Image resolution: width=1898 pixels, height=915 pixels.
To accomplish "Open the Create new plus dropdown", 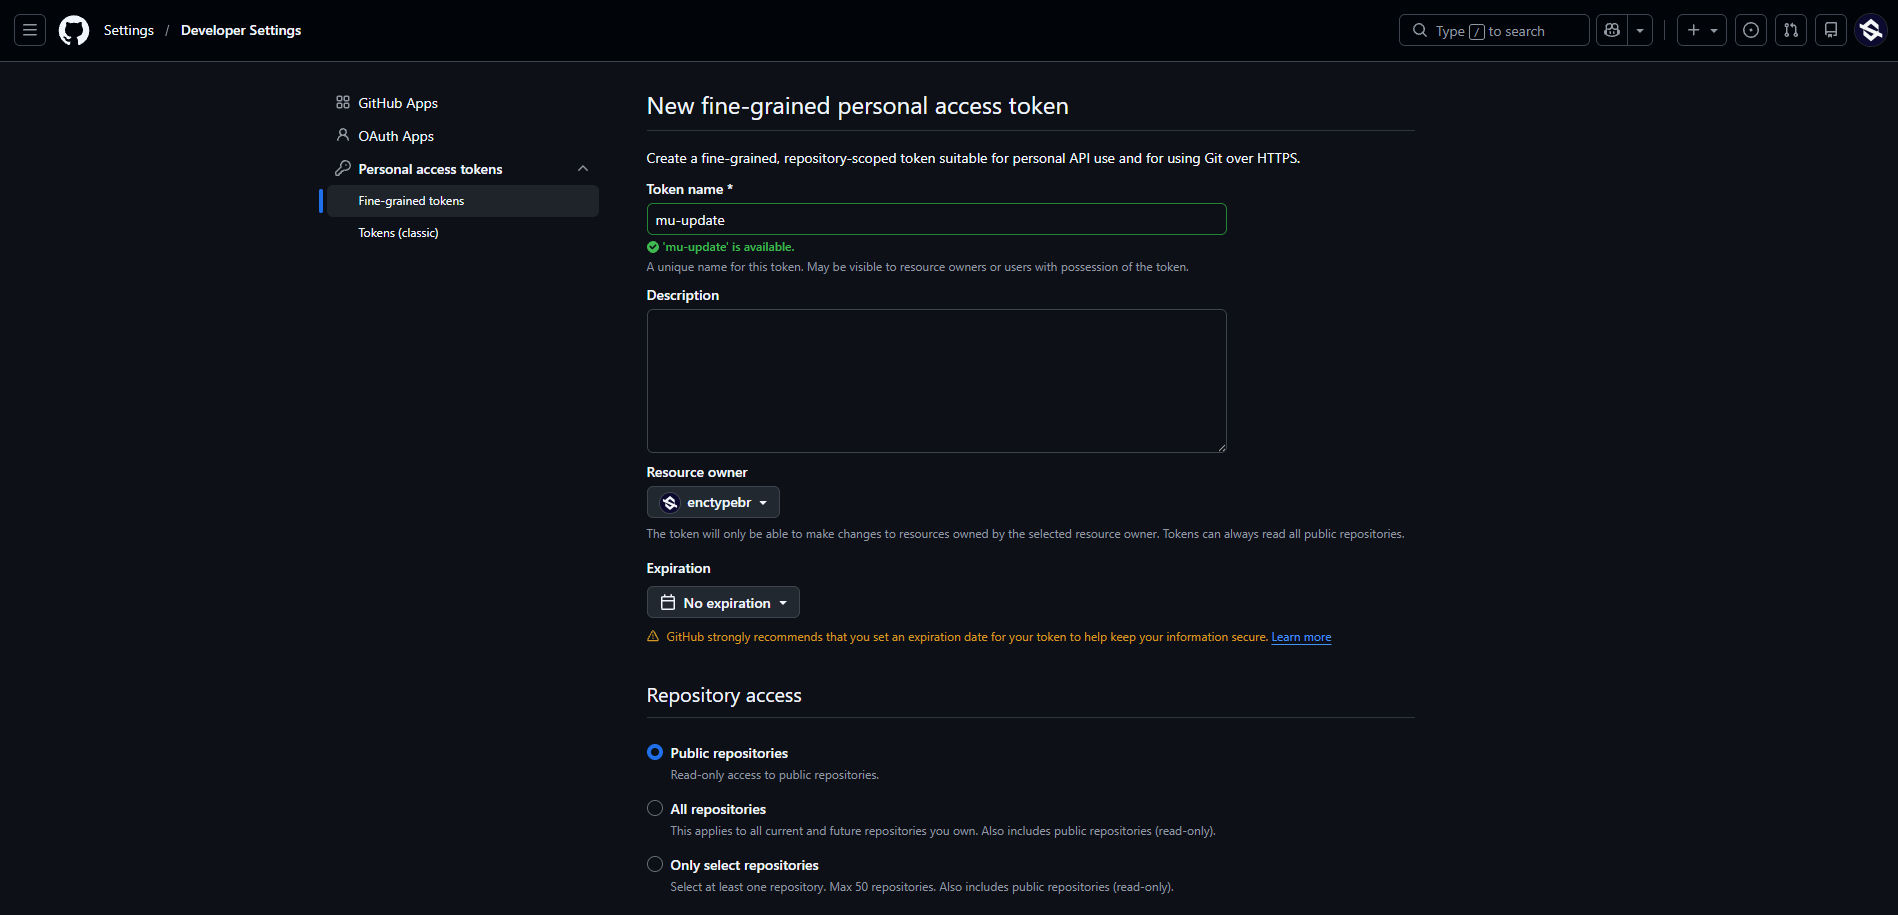I will point(1702,30).
